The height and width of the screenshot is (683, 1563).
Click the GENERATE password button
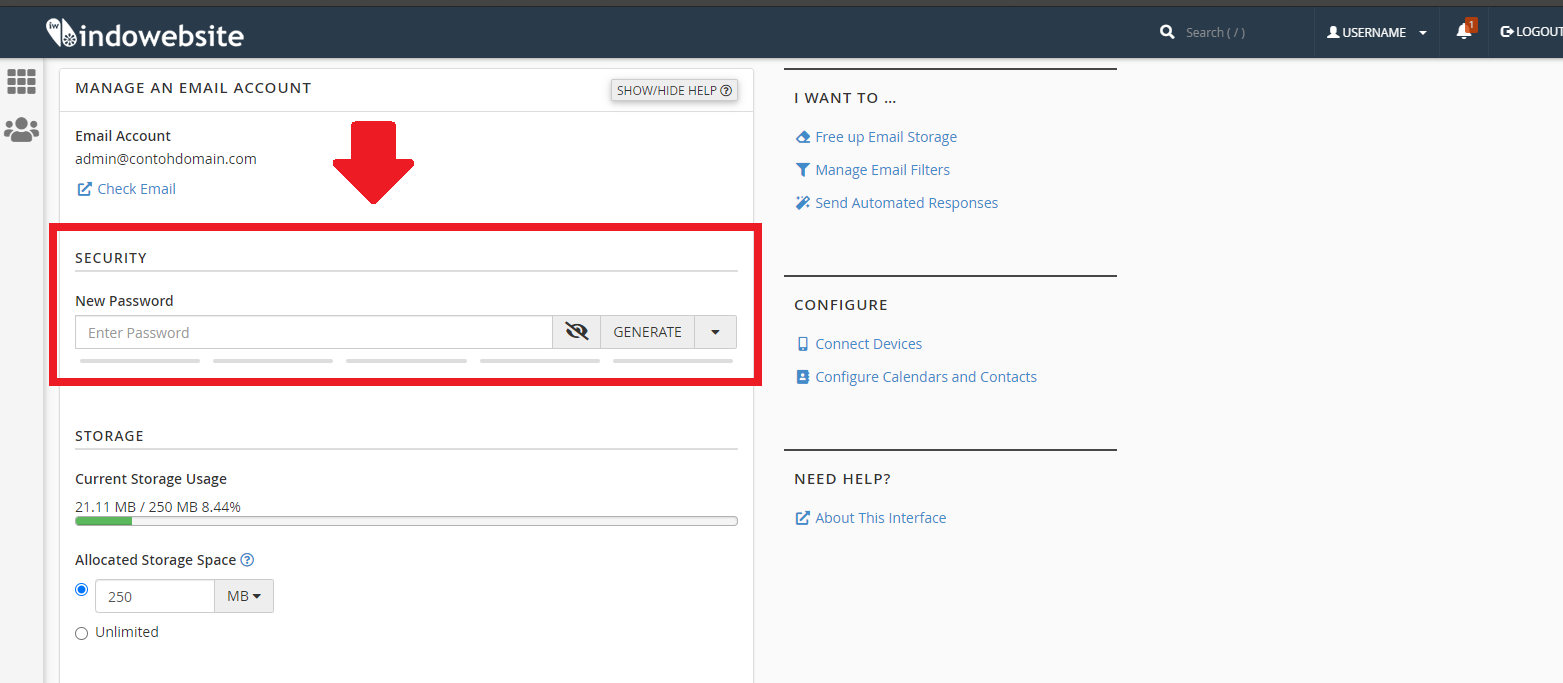tap(647, 332)
